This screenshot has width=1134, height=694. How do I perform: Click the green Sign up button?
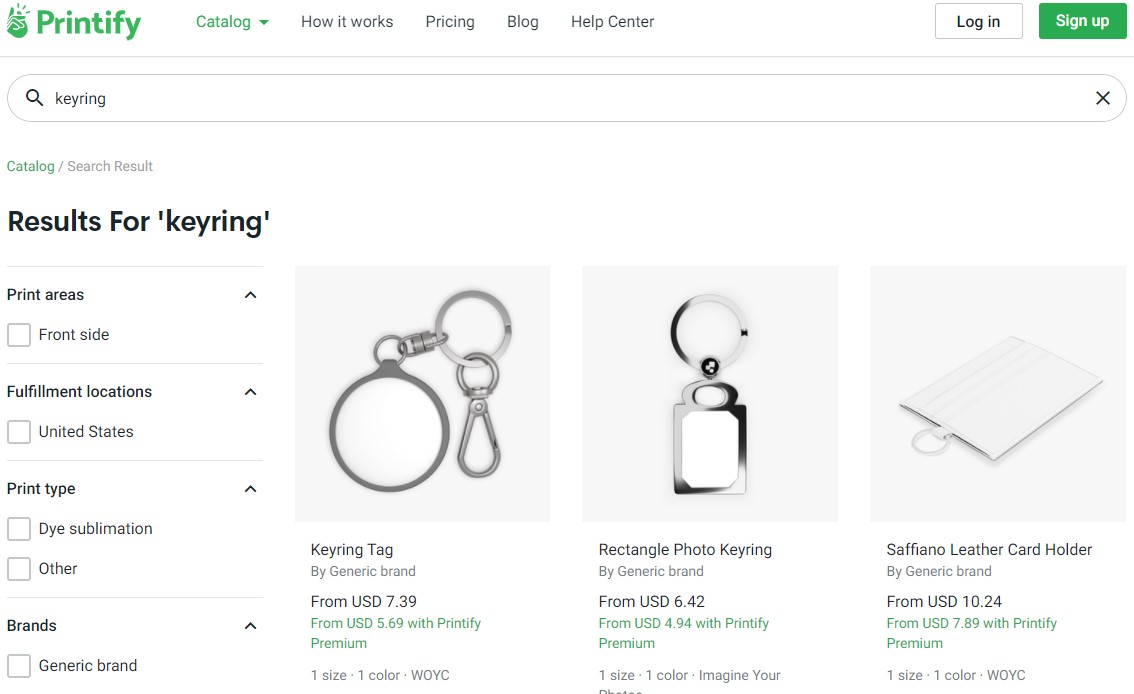click(x=1083, y=21)
